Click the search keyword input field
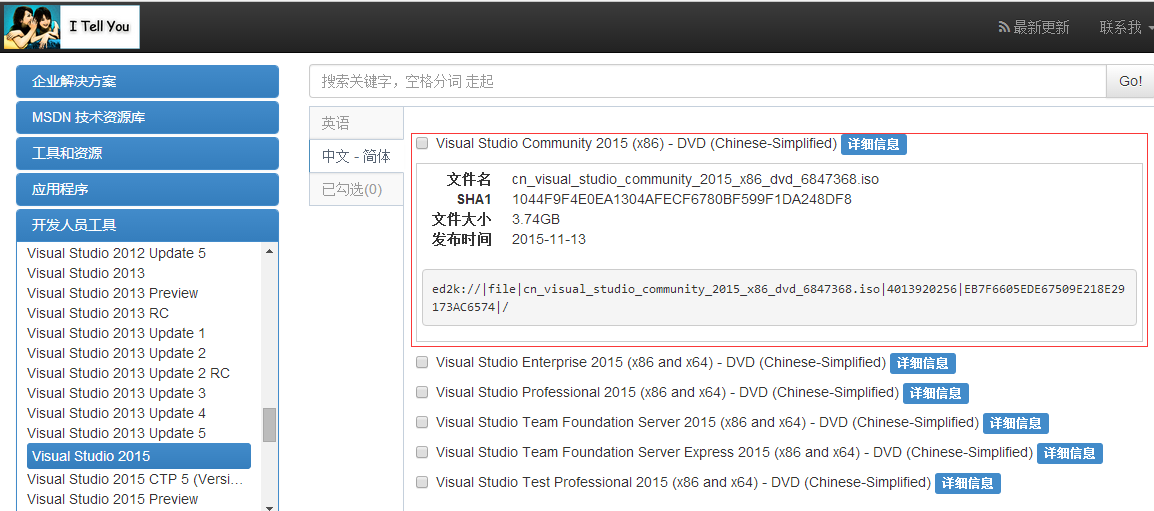Image resolution: width=1154 pixels, height=511 pixels. [707, 81]
